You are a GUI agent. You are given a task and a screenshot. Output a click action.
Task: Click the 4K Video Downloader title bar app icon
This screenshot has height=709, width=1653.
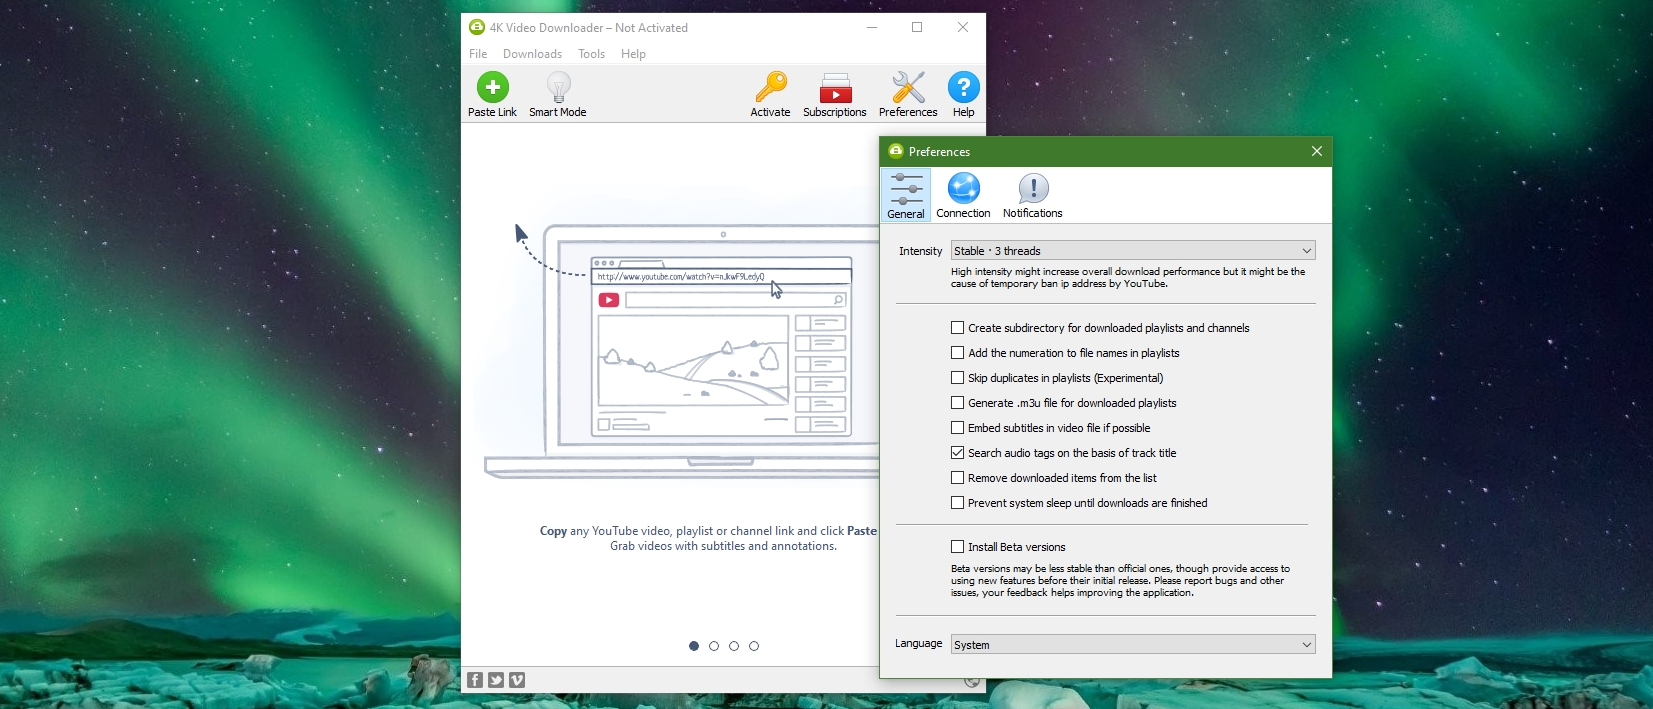pos(477,27)
